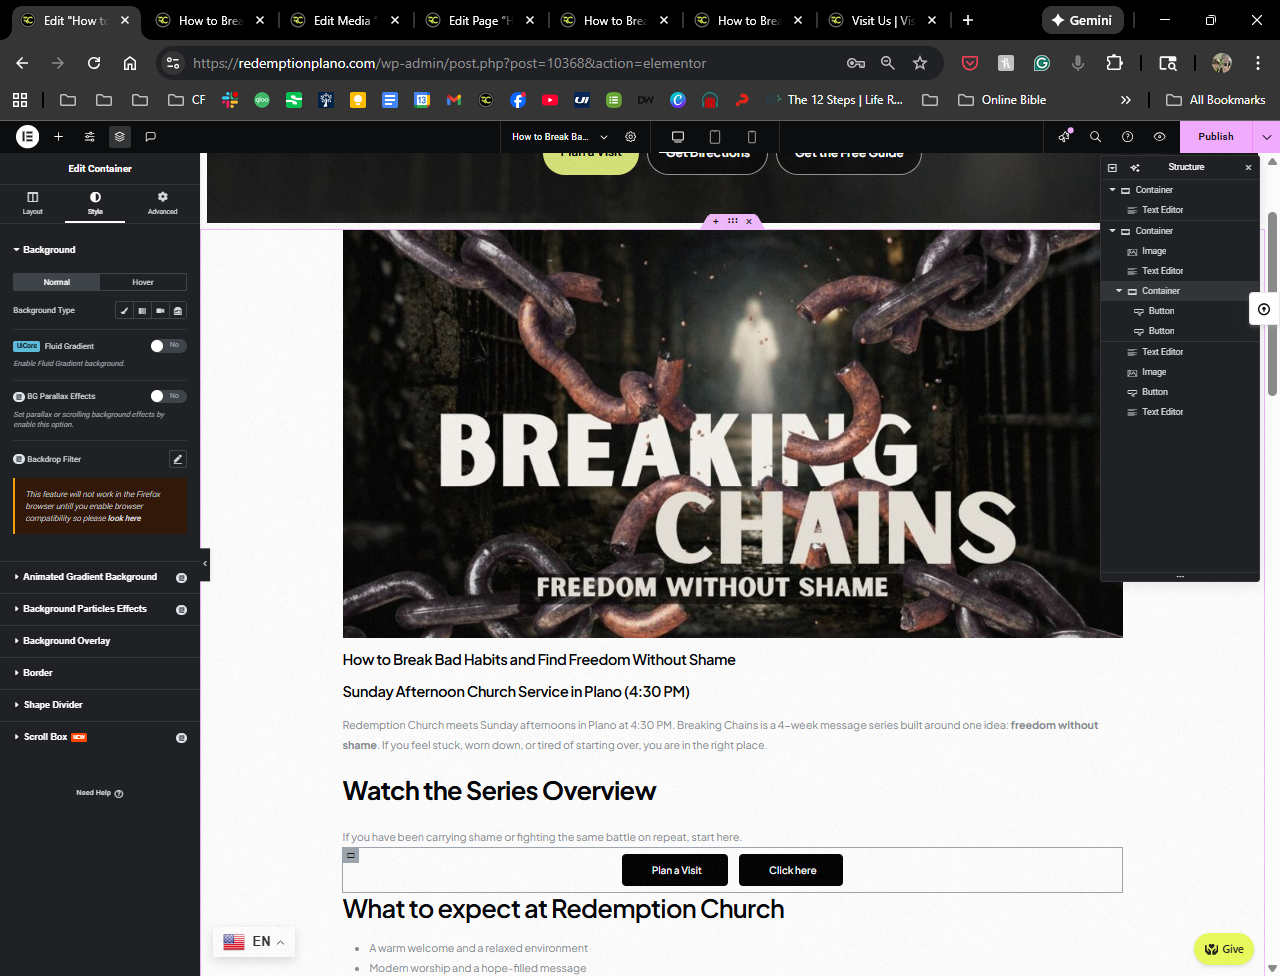
Task: Open the Elementor logo menu
Action: click(28, 137)
